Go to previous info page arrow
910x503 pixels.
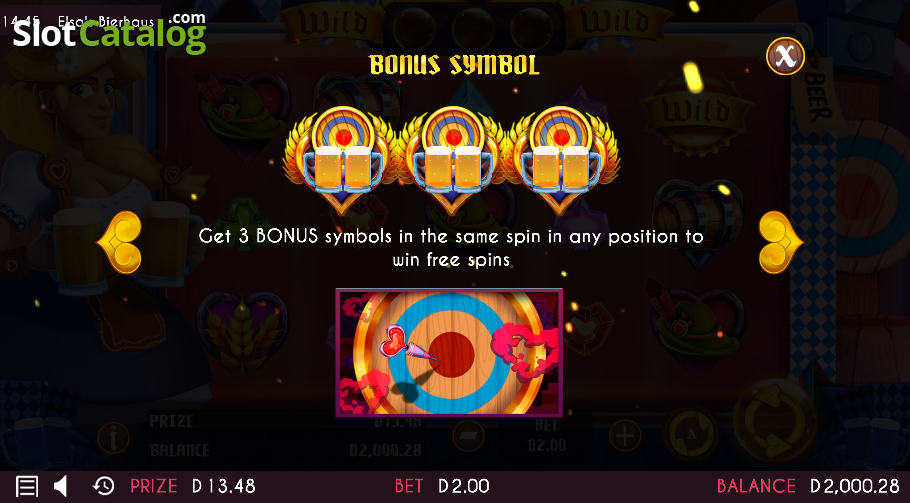point(120,242)
